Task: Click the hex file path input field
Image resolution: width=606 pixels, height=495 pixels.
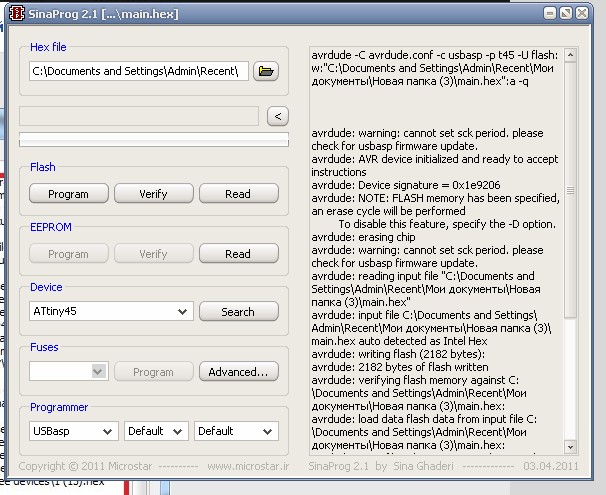Action: (x=139, y=71)
